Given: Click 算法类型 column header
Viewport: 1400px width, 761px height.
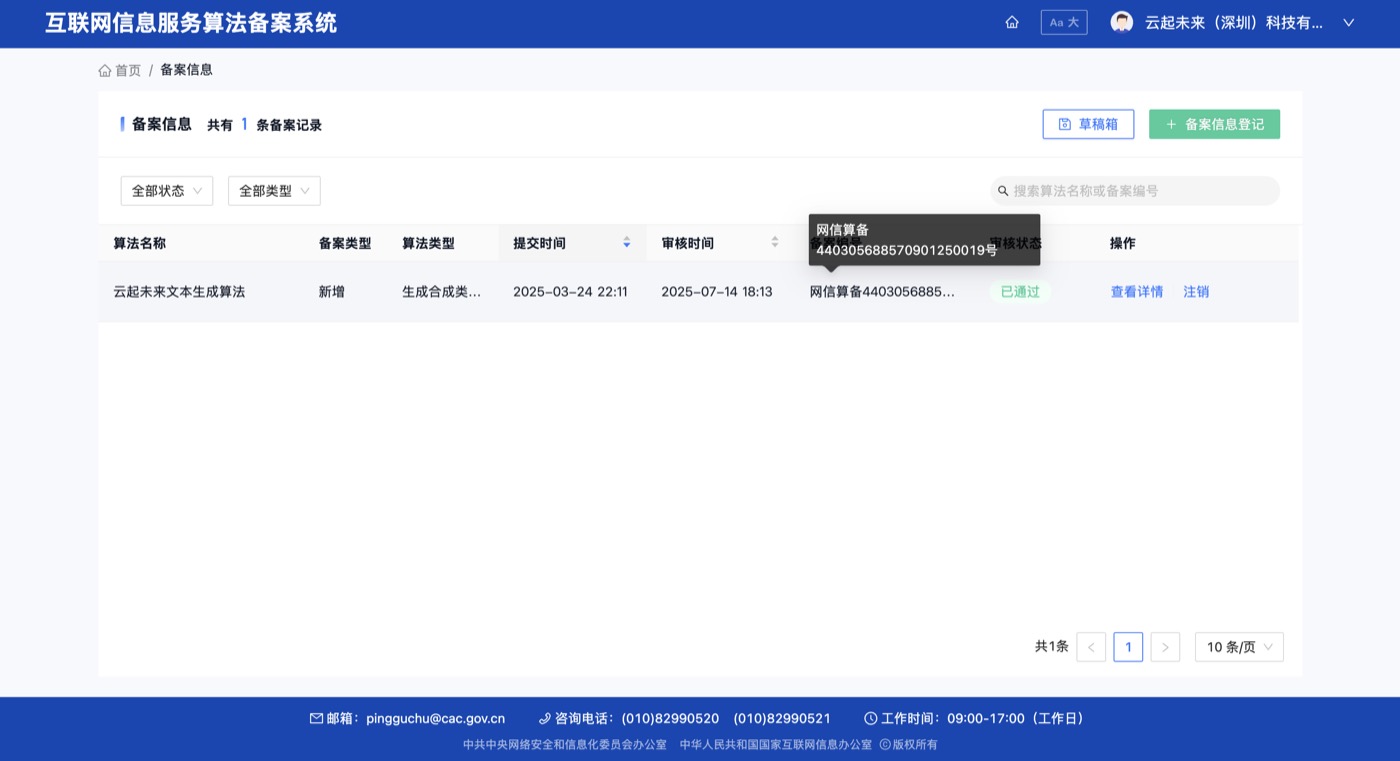Looking at the screenshot, I should pyautogui.click(x=428, y=243).
